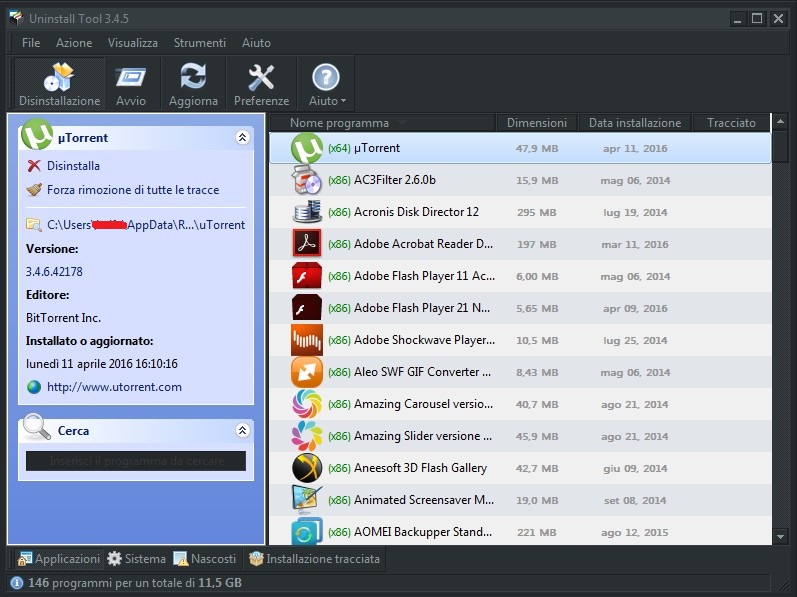Screen dimensions: 797x597
Task: Select Amazing Slider icon
Action: point(306,436)
